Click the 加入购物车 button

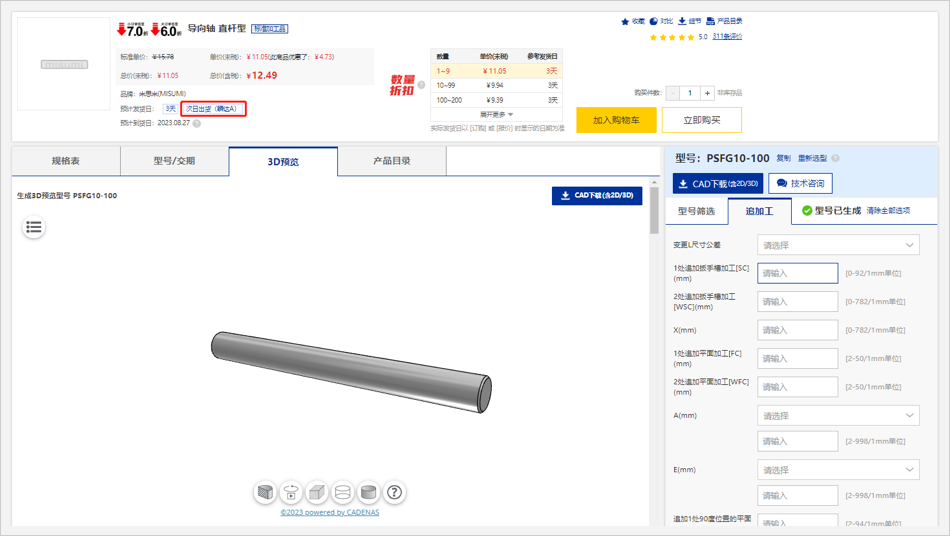[616, 120]
